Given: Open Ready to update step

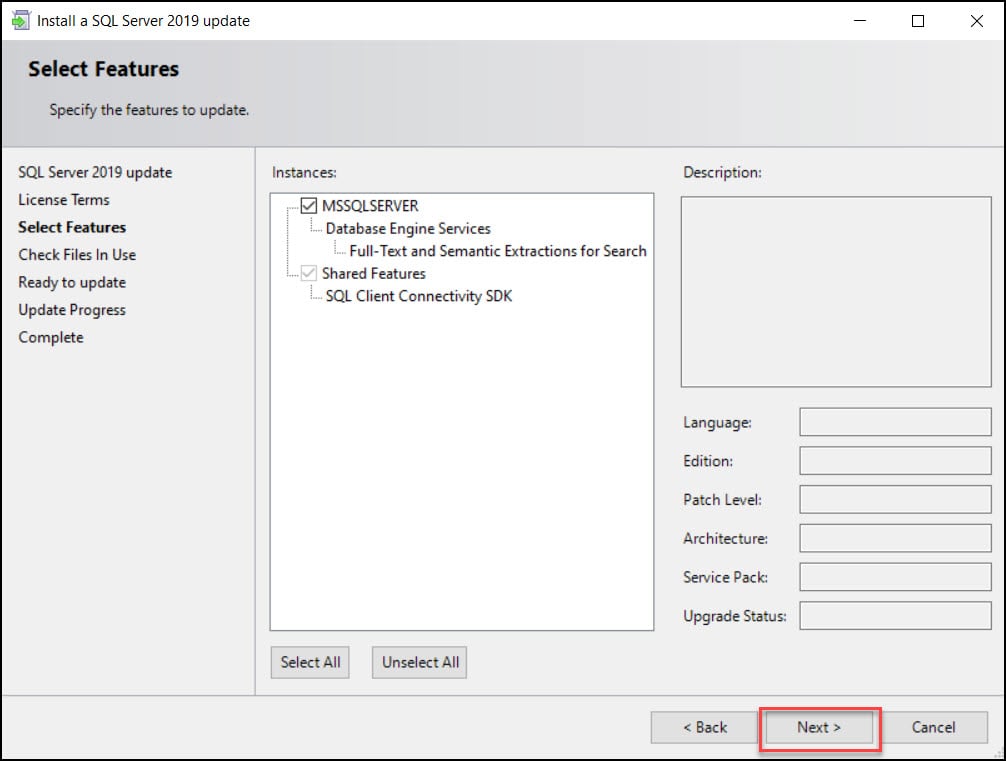Looking at the screenshot, I should click(72, 282).
